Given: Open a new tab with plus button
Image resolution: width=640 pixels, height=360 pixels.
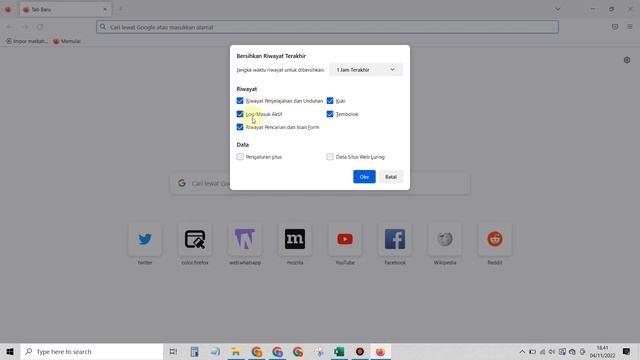Looking at the screenshot, I should point(121,9).
